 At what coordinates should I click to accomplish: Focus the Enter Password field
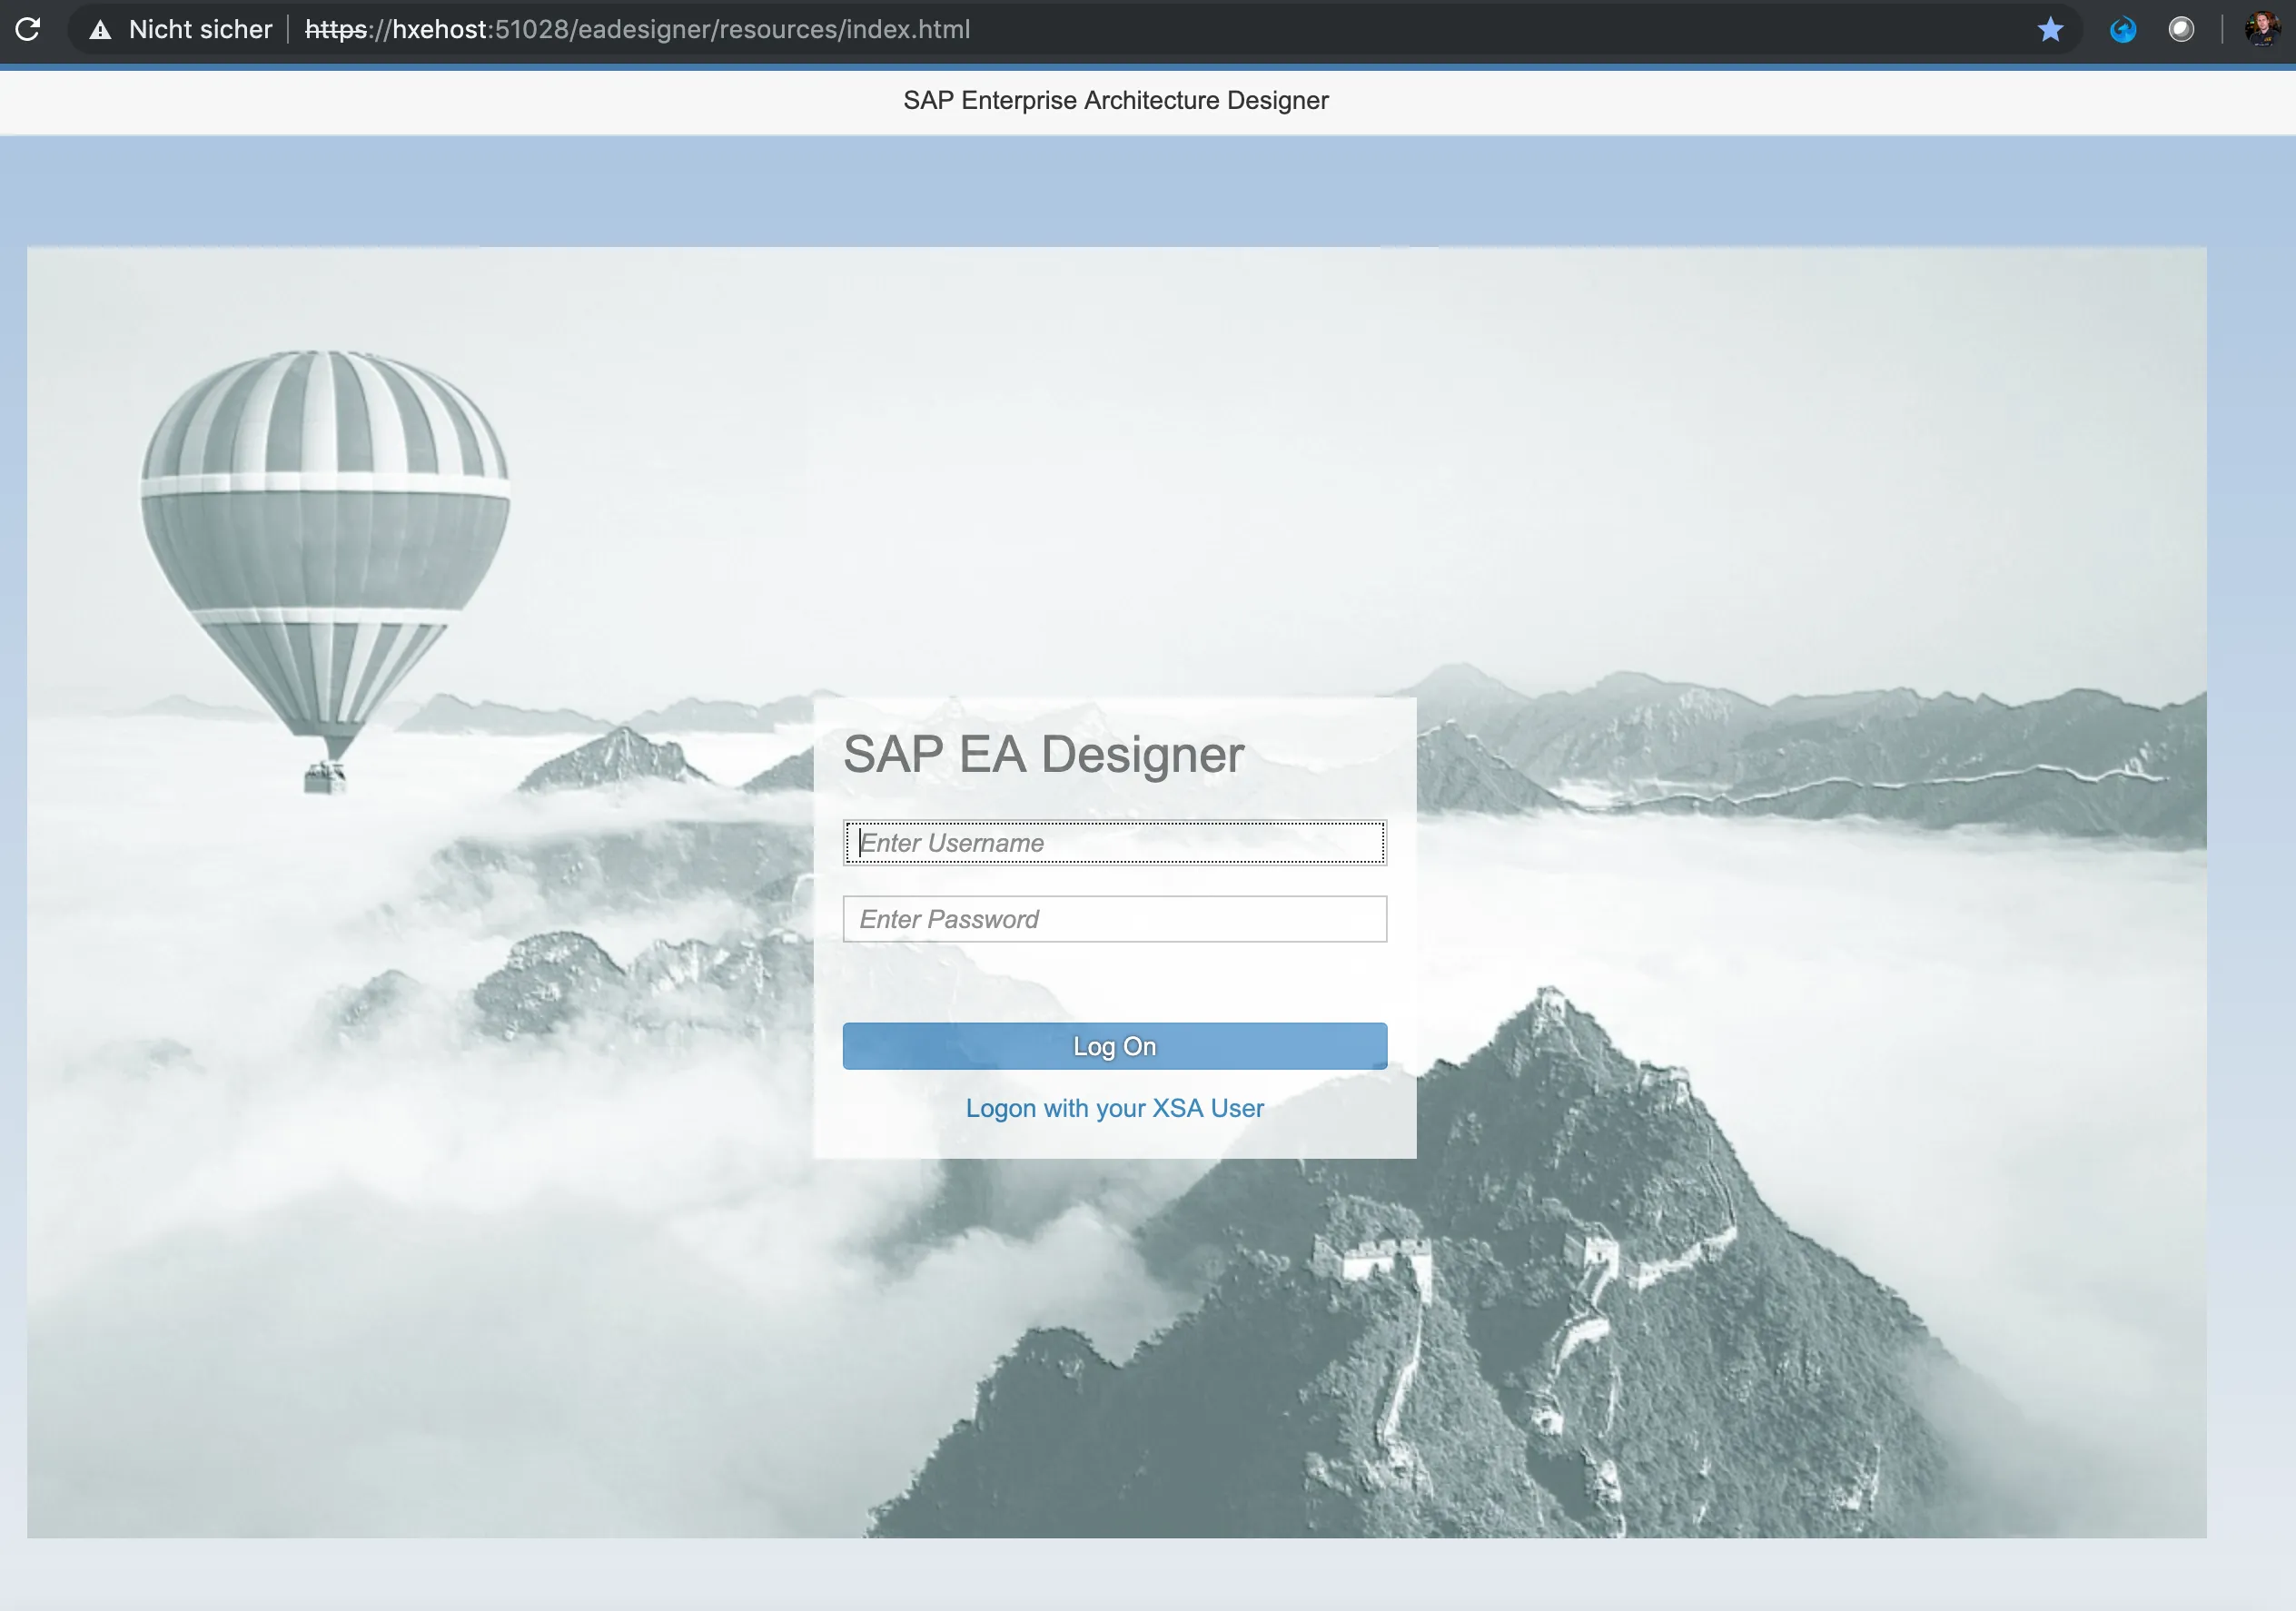1114,919
